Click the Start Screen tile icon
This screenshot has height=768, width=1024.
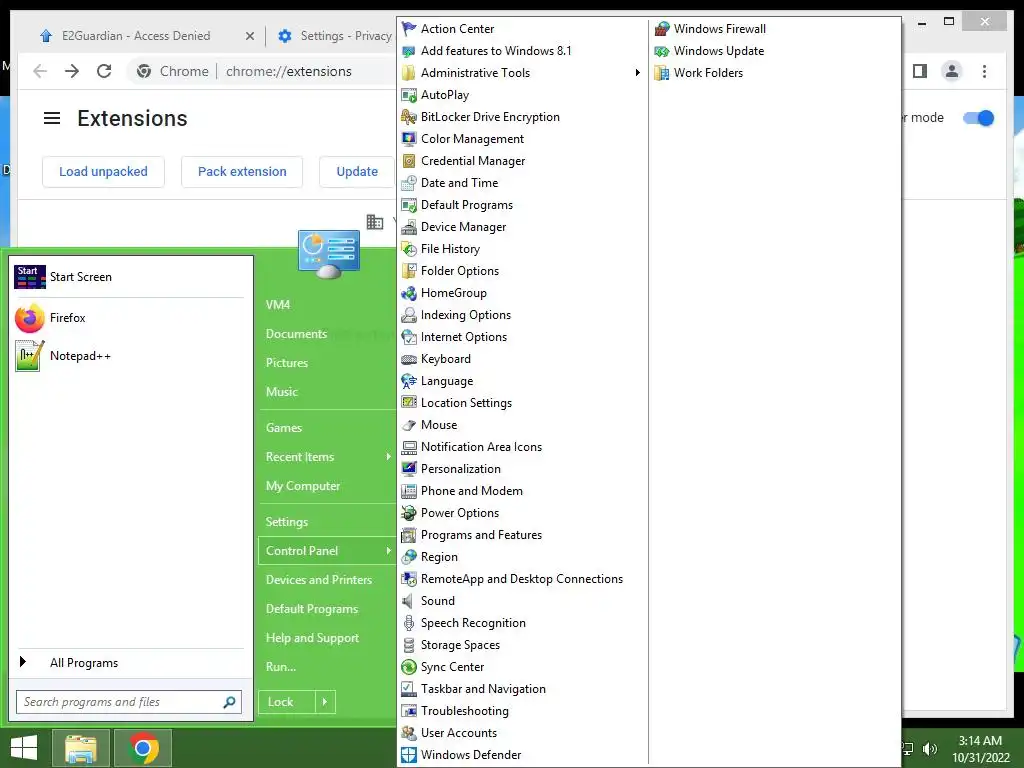(x=29, y=277)
